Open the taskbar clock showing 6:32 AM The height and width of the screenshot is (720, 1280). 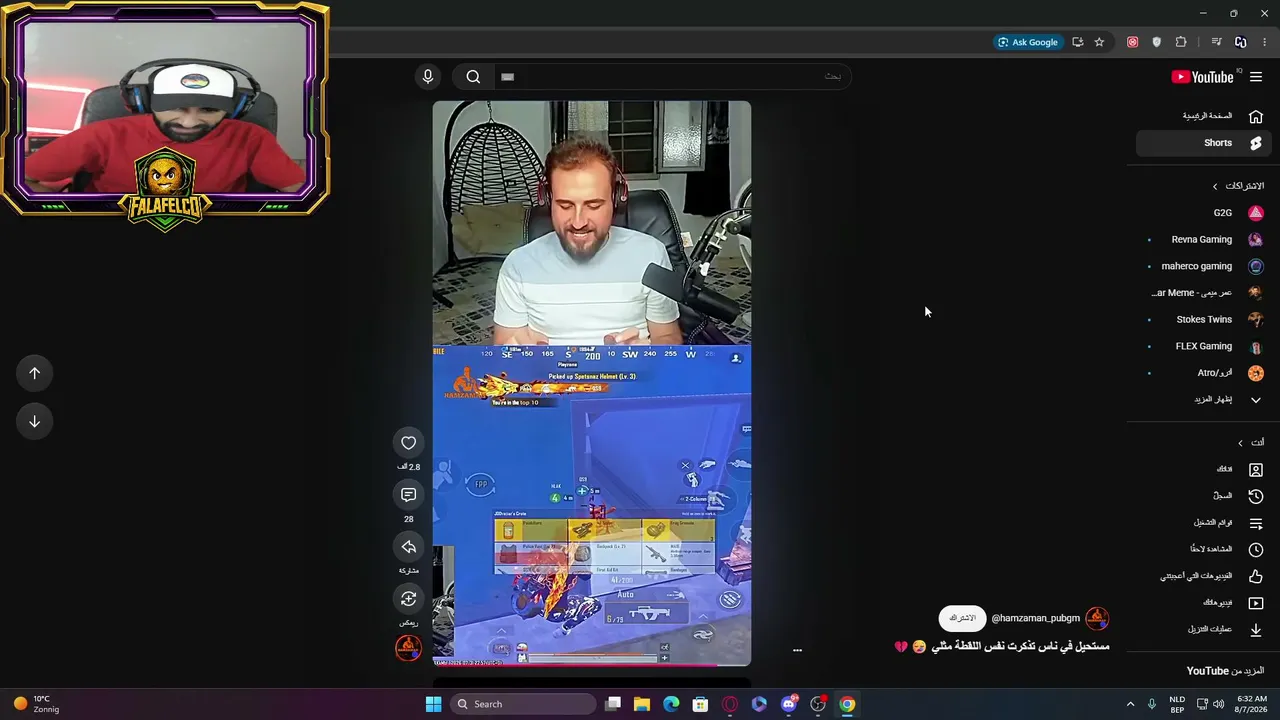pyautogui.click(x=1251, y=704)
